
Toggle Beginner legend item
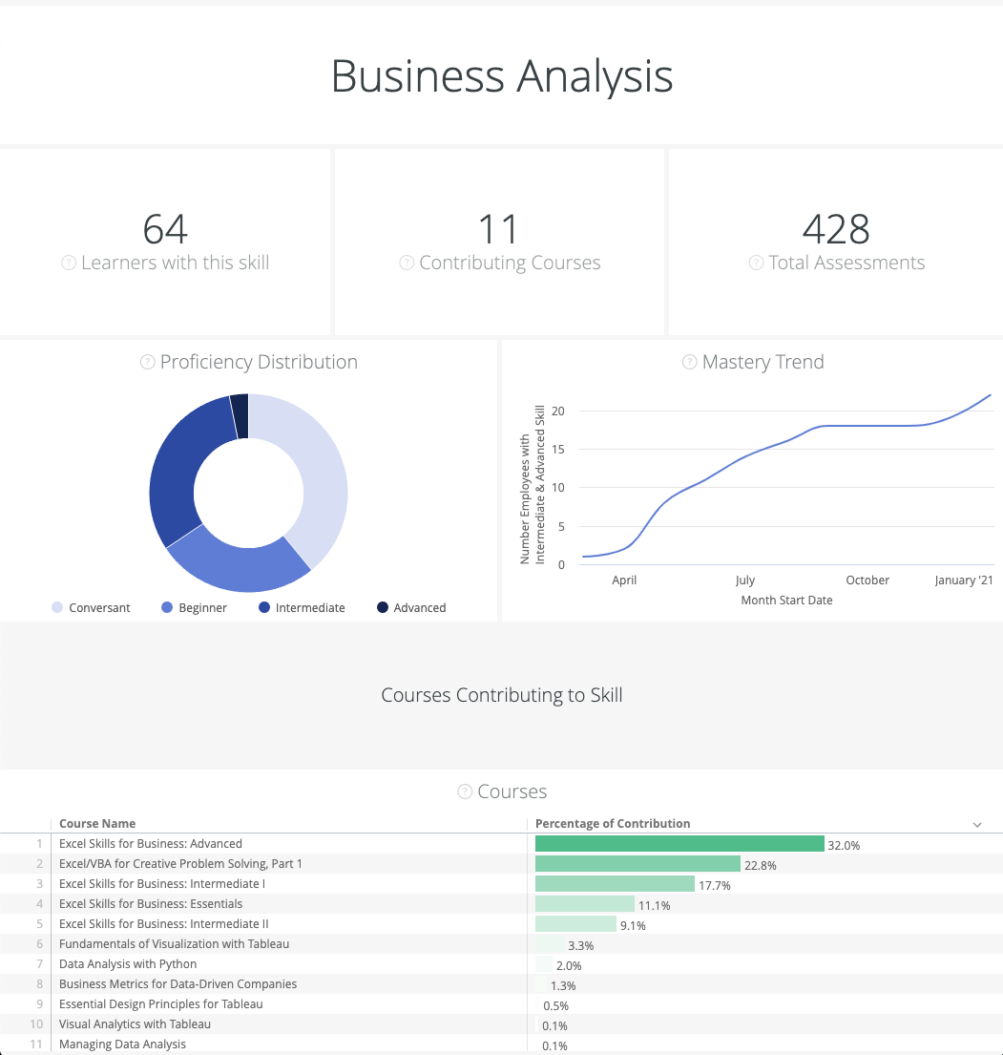click(194, 608)
